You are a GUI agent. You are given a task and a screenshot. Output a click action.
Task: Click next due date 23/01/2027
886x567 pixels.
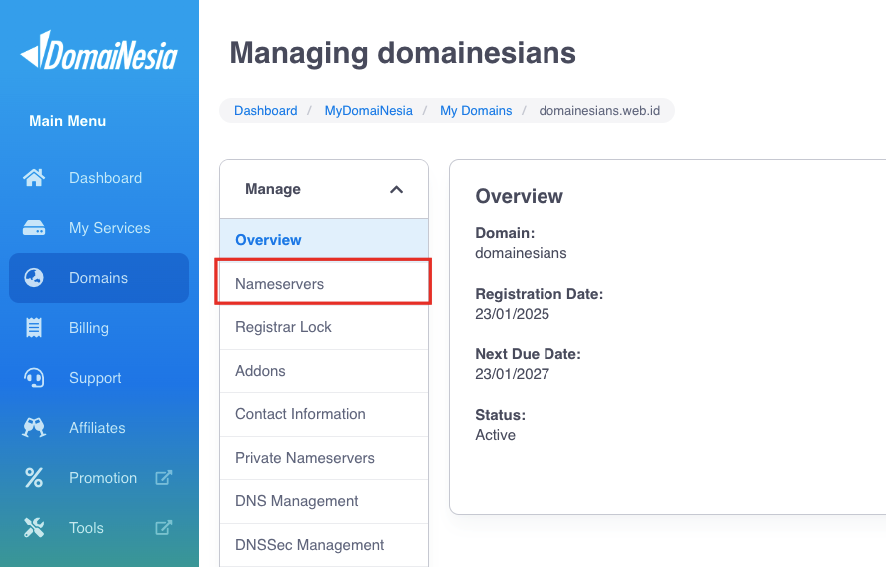click(512, 374)
